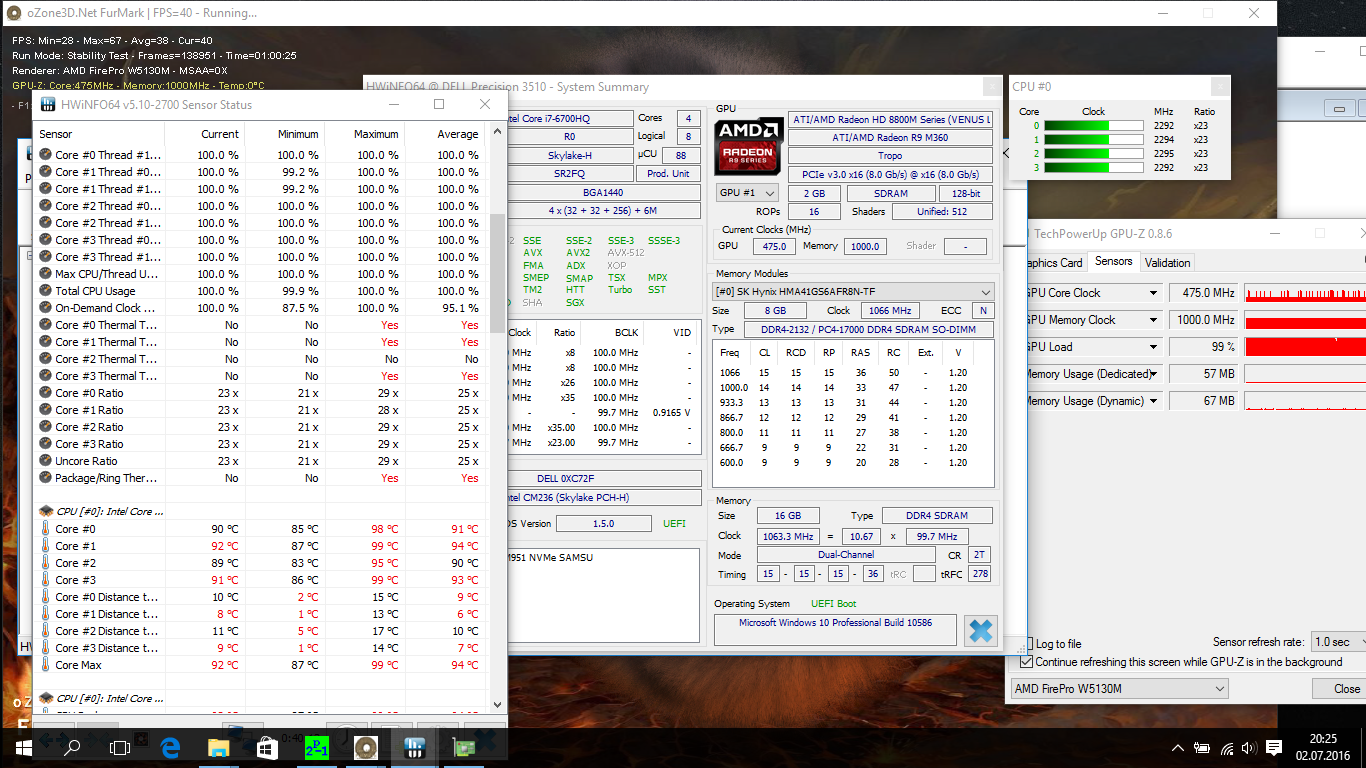Click the sensor icon beside On-Demand Clock
The image size is (1366, 768).
click(45, 308)
